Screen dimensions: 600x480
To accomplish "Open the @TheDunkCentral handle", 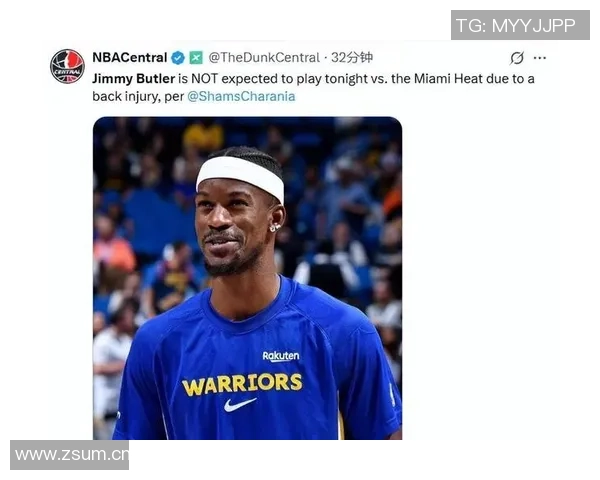I will pos(264,57).
